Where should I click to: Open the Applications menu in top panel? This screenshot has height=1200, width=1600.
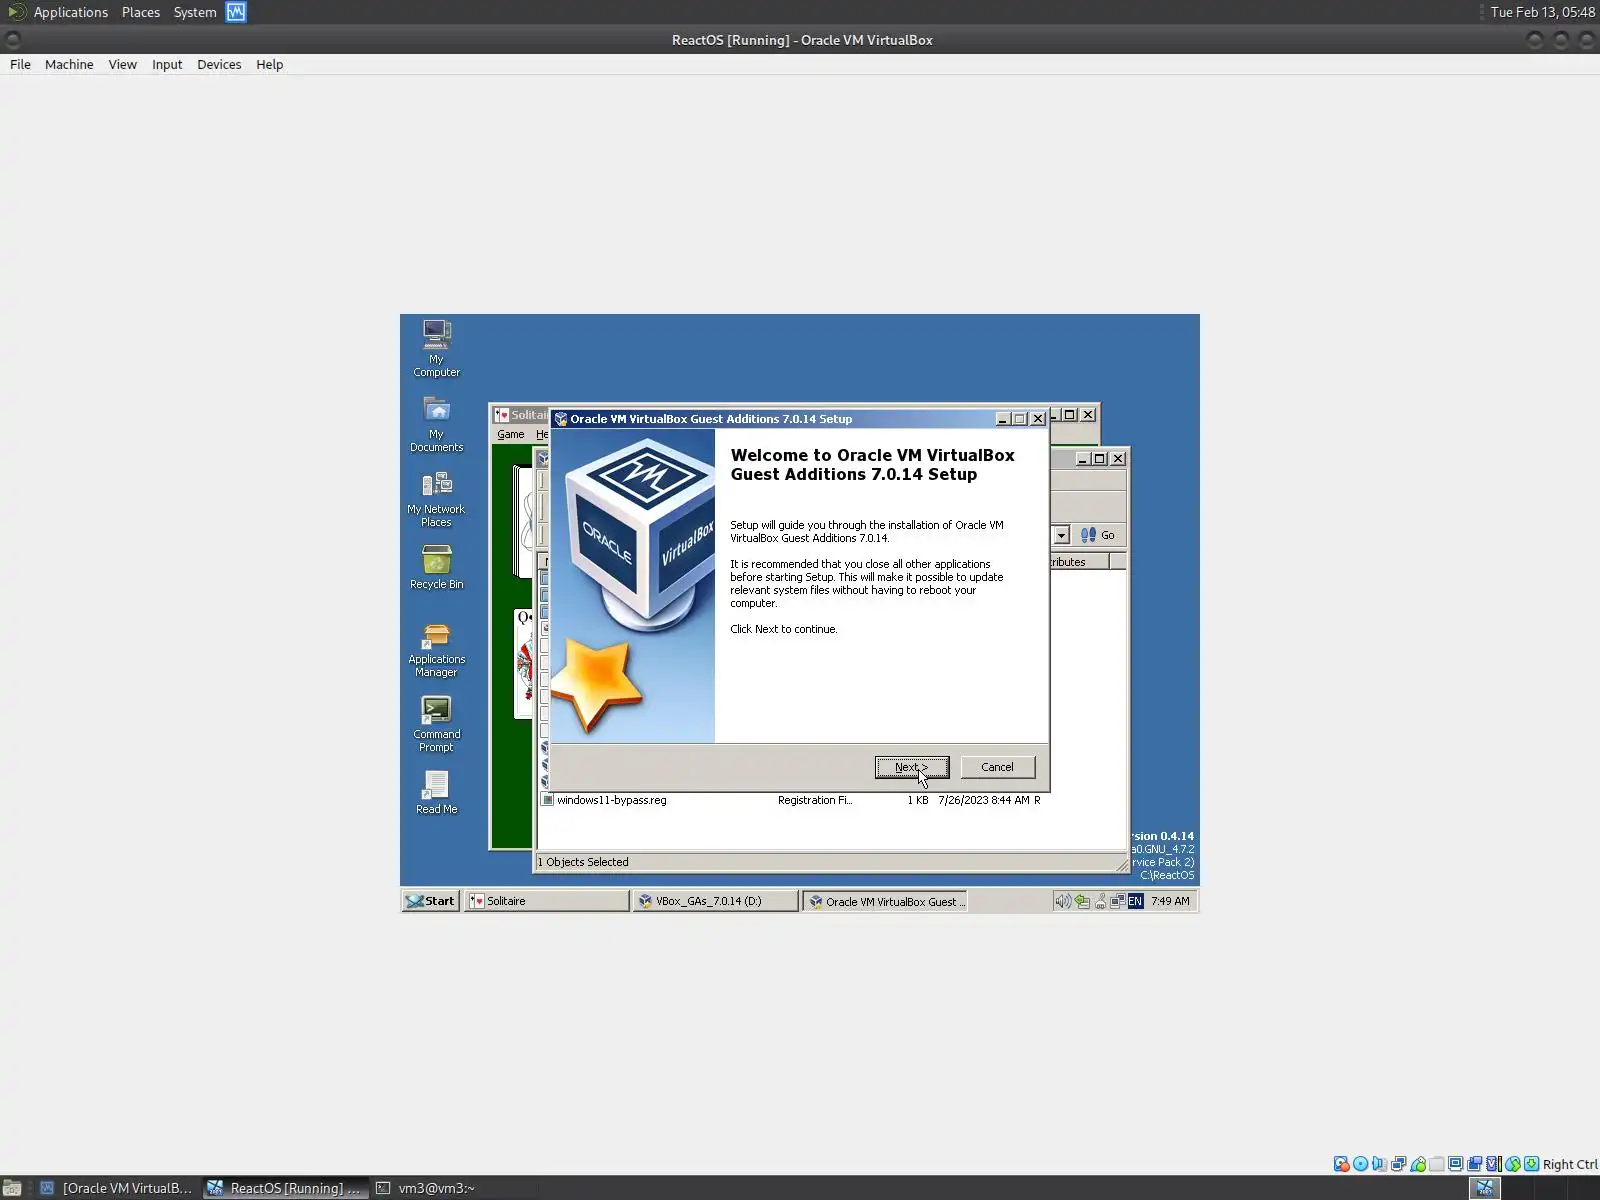coord(70,12)
